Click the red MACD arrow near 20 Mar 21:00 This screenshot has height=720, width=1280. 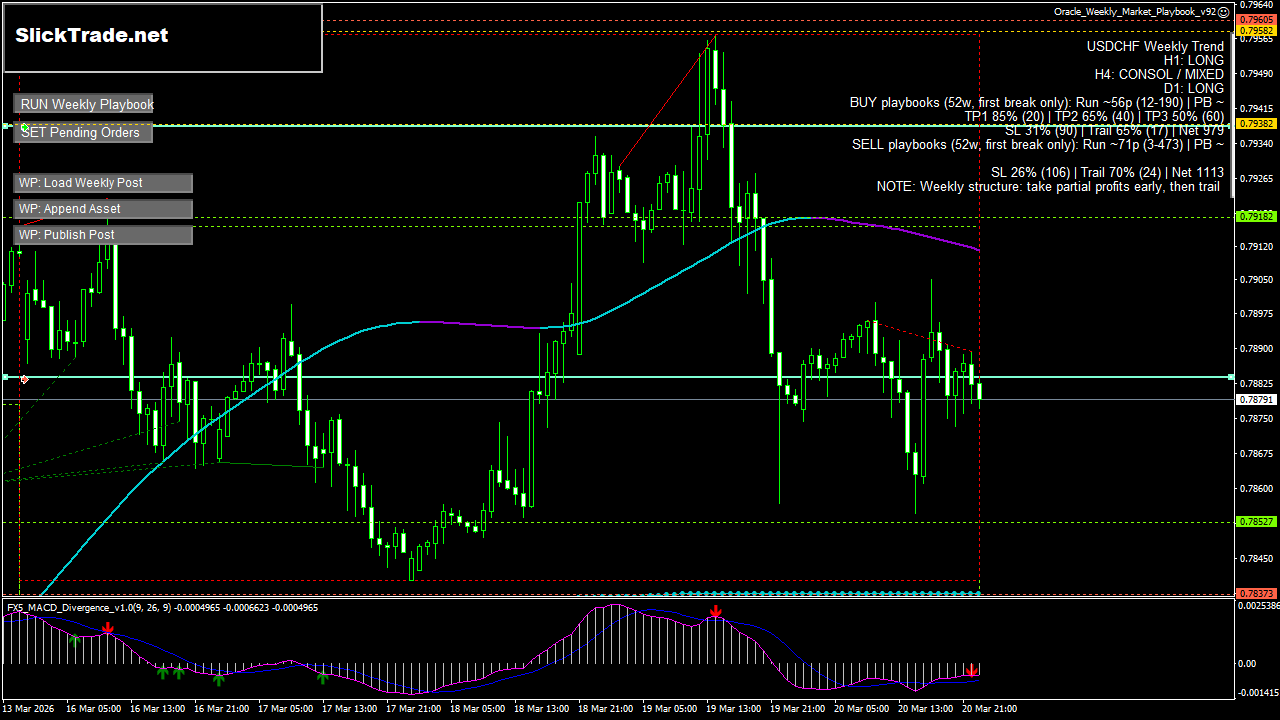[x=971, y=670]
